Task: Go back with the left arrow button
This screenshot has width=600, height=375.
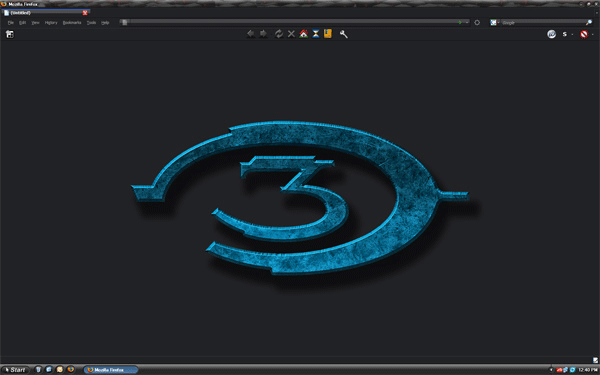Action: pyautogui.click(x=251, y=34)
